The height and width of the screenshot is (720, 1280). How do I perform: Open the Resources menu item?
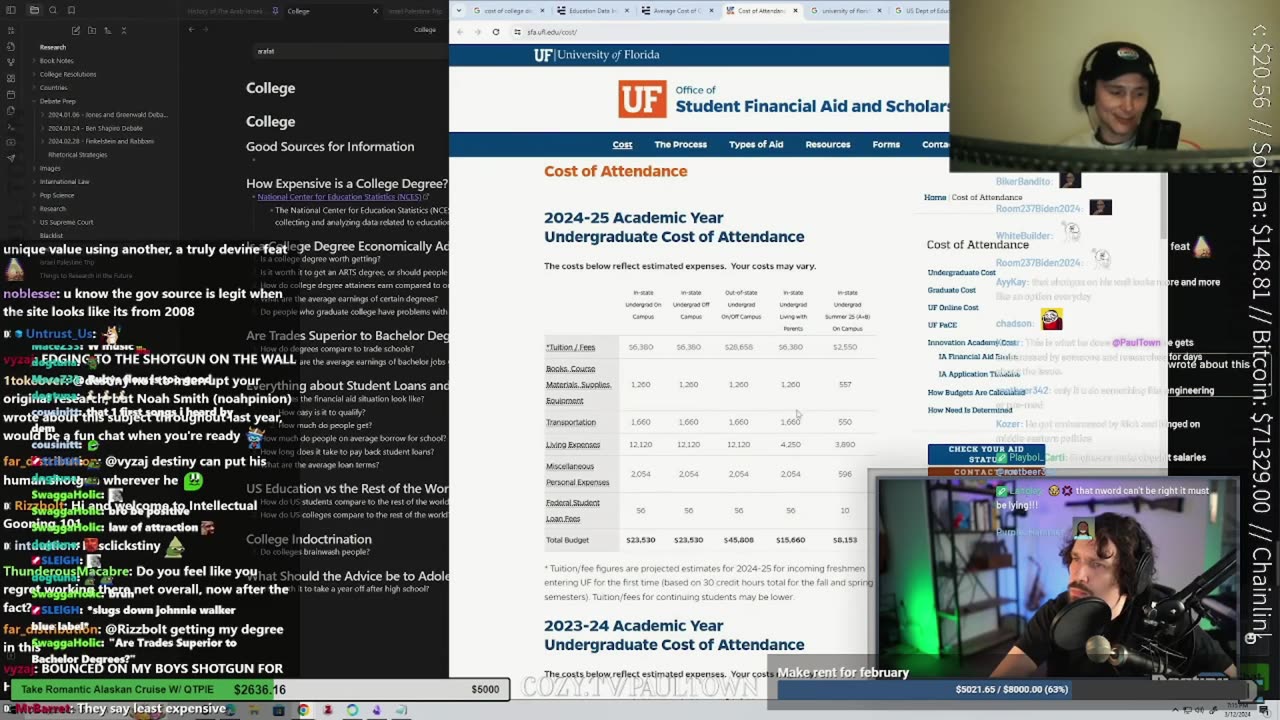click(828, 144)
